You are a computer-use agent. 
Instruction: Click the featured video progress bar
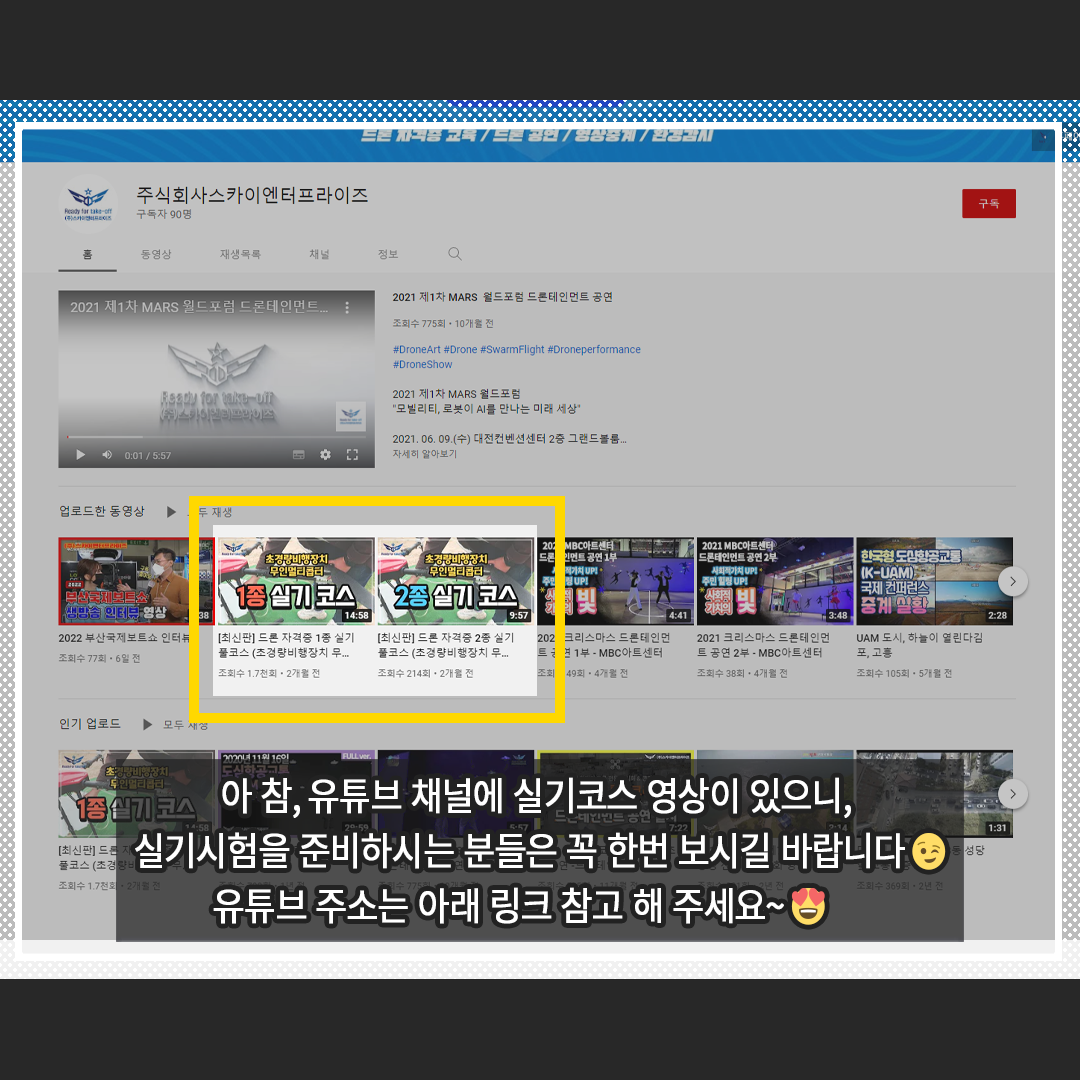click(x=216, y=437)
